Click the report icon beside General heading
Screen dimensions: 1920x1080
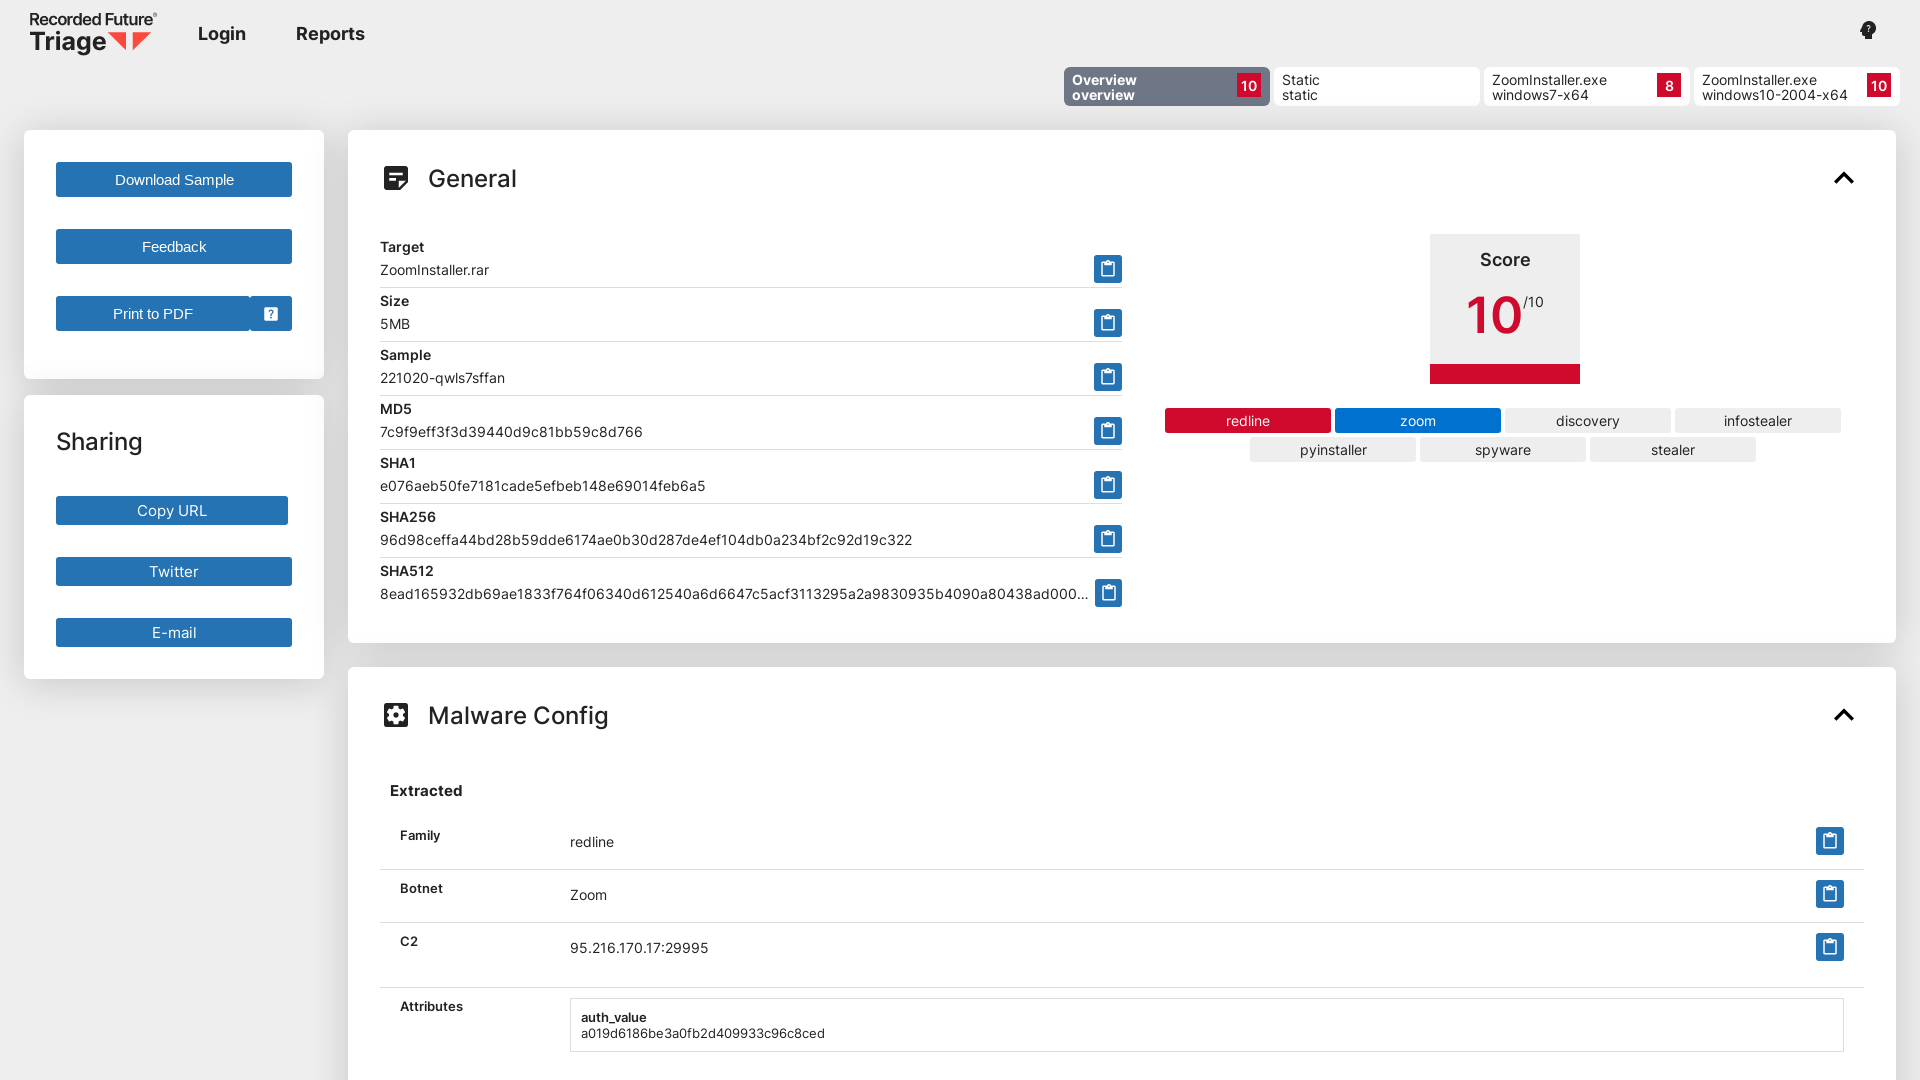[397, 178]
